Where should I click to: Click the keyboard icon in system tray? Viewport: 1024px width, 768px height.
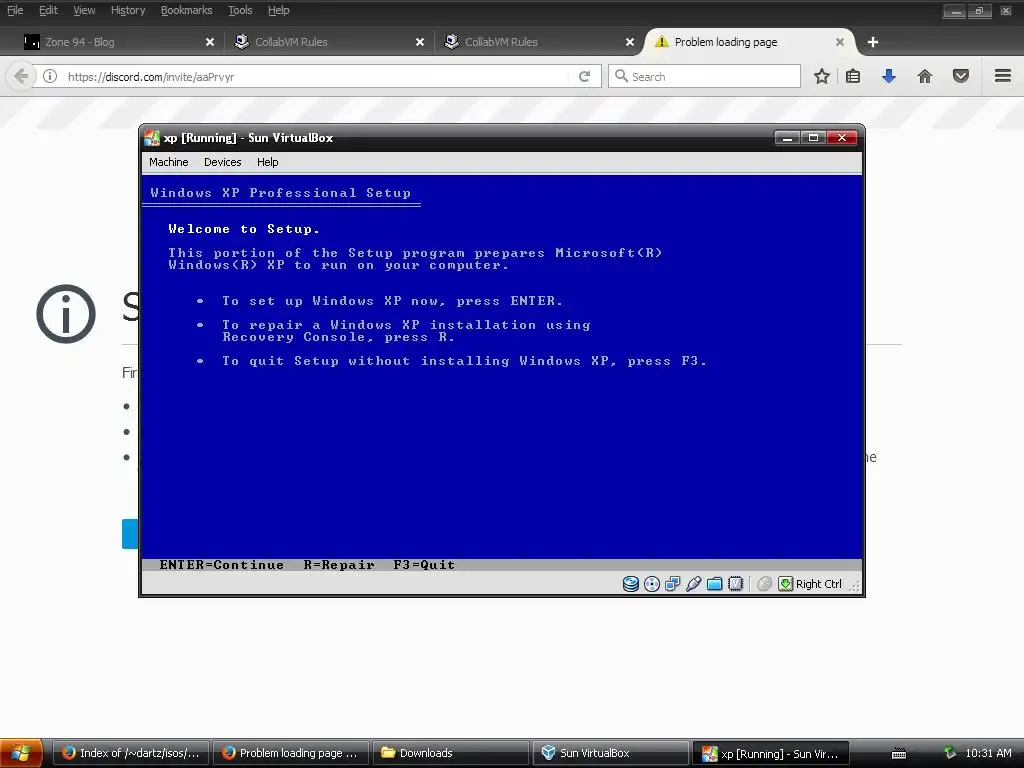point(899,754)
